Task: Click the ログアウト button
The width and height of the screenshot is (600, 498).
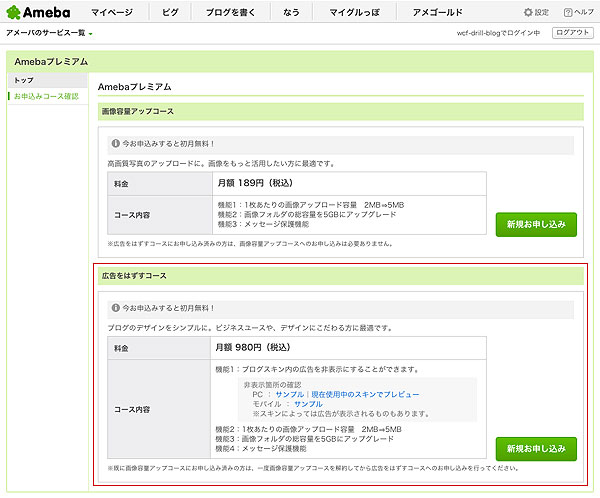Action: click(x=572, y=33)
